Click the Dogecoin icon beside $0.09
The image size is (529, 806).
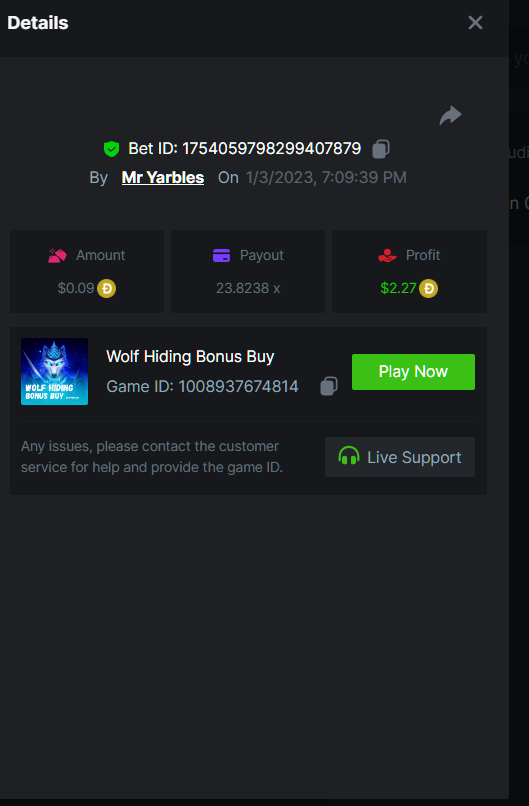tap(106, 288)
